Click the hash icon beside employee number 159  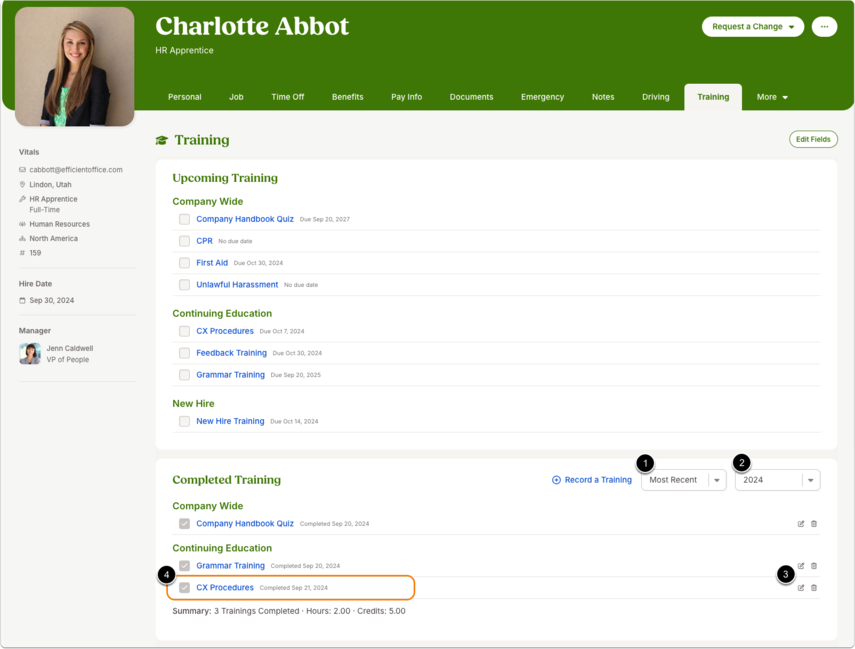click(x=22, y=253)
